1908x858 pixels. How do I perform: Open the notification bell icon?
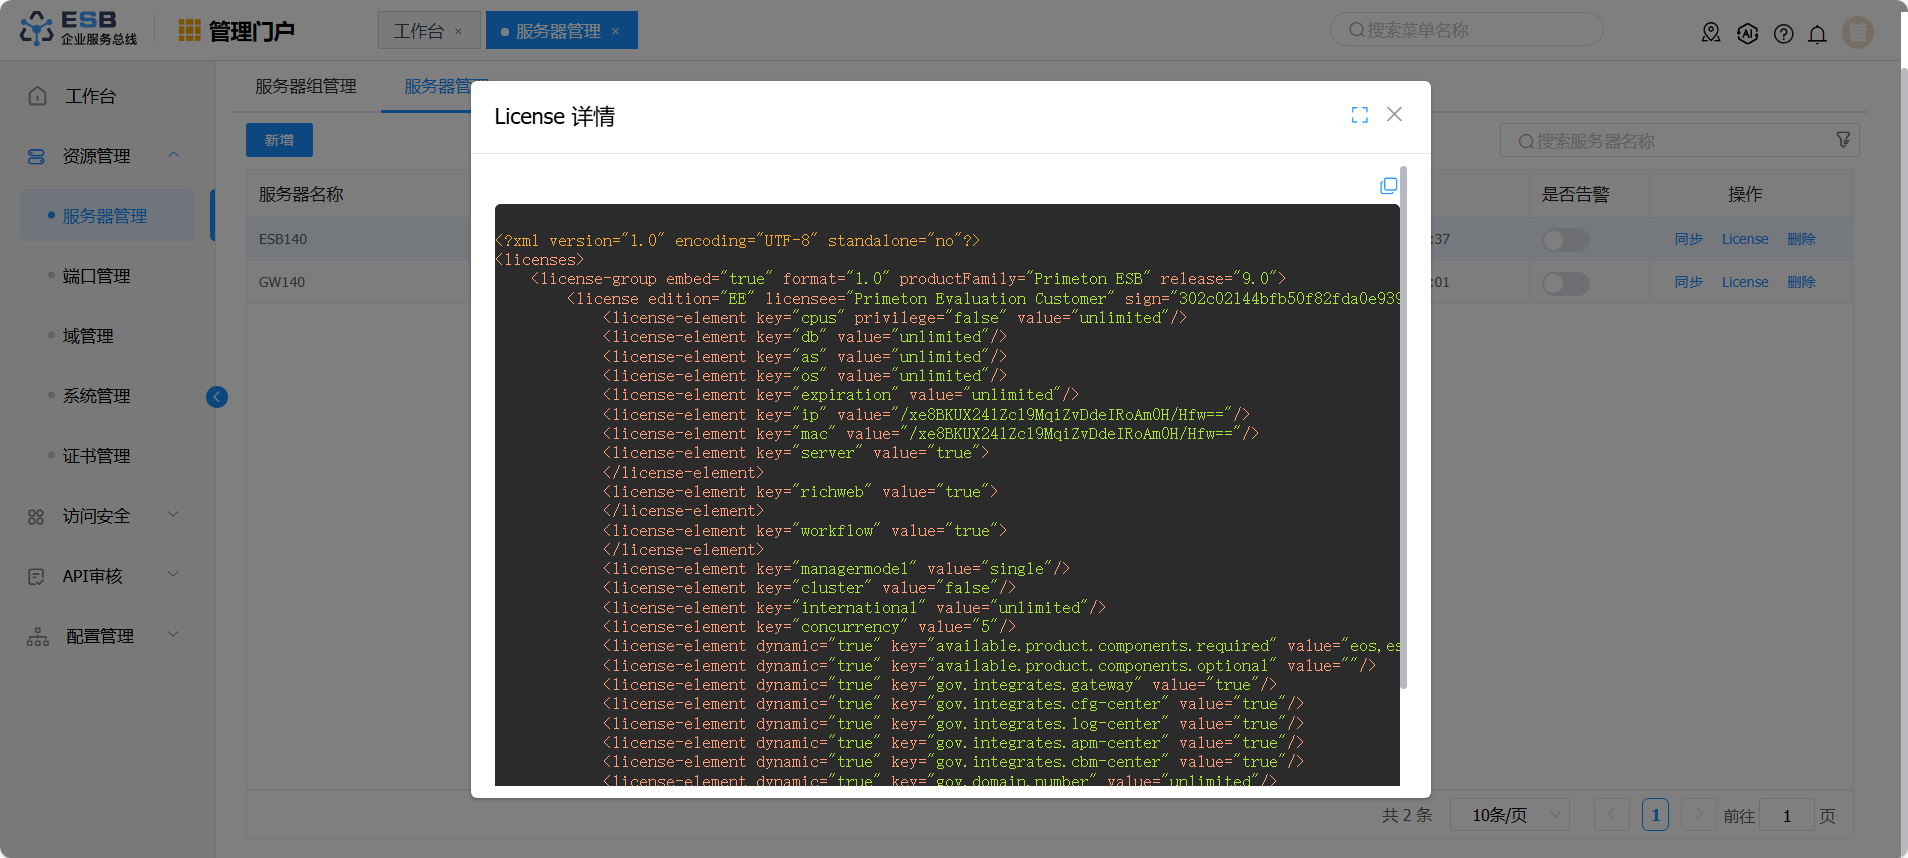pyautogui.click(x=1817, y=34)
